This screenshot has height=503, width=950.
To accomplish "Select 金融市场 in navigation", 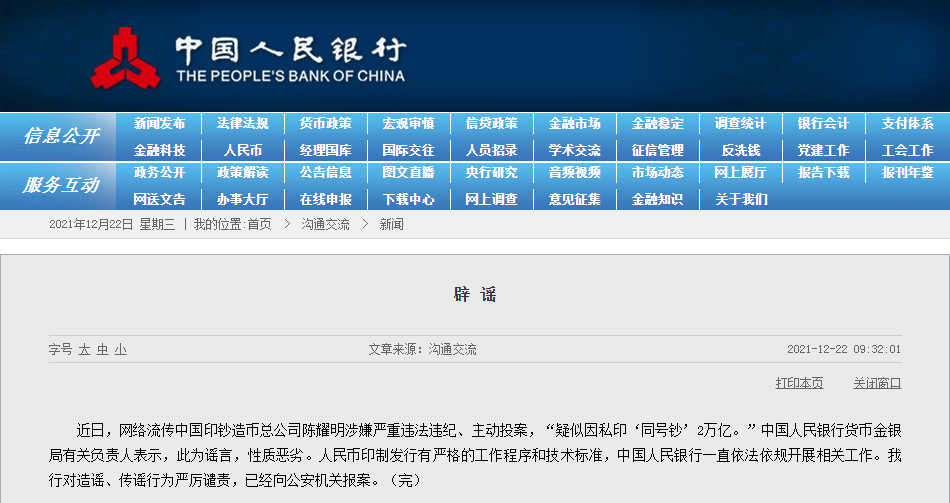I will coord(574,124).
